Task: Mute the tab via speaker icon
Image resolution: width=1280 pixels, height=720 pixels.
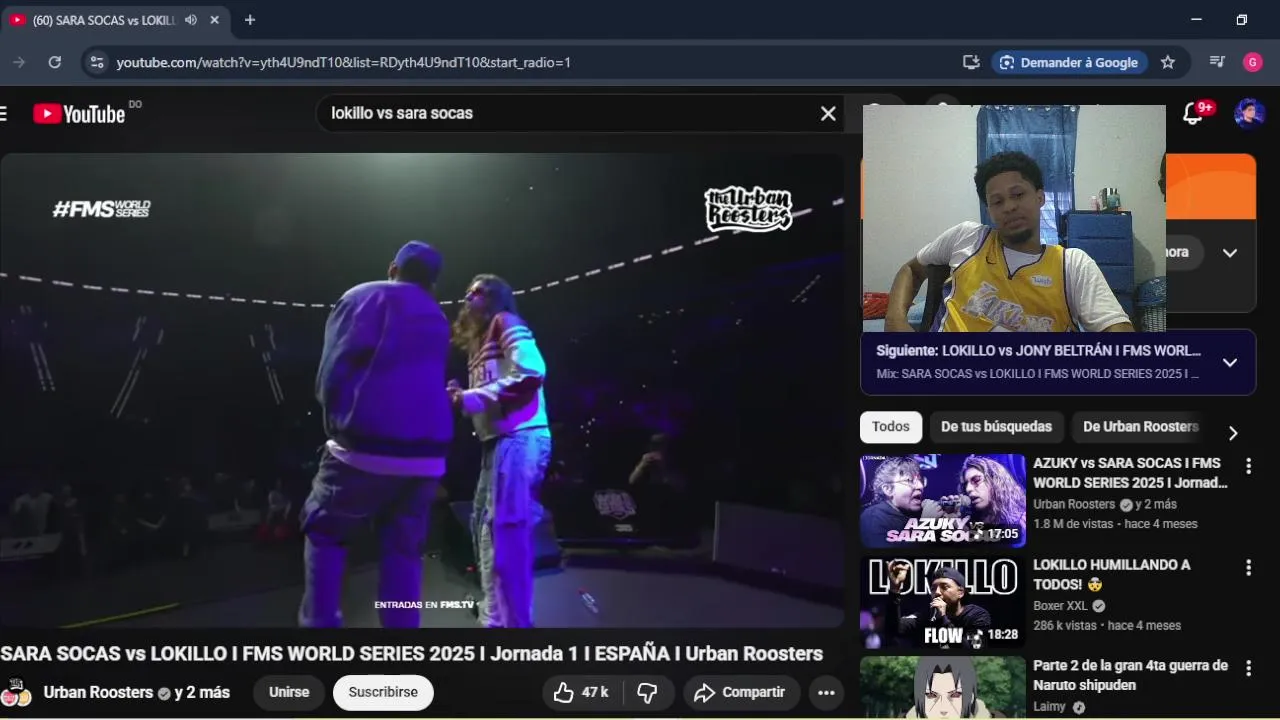Action: pyautogui.click(x=191, y=20)
